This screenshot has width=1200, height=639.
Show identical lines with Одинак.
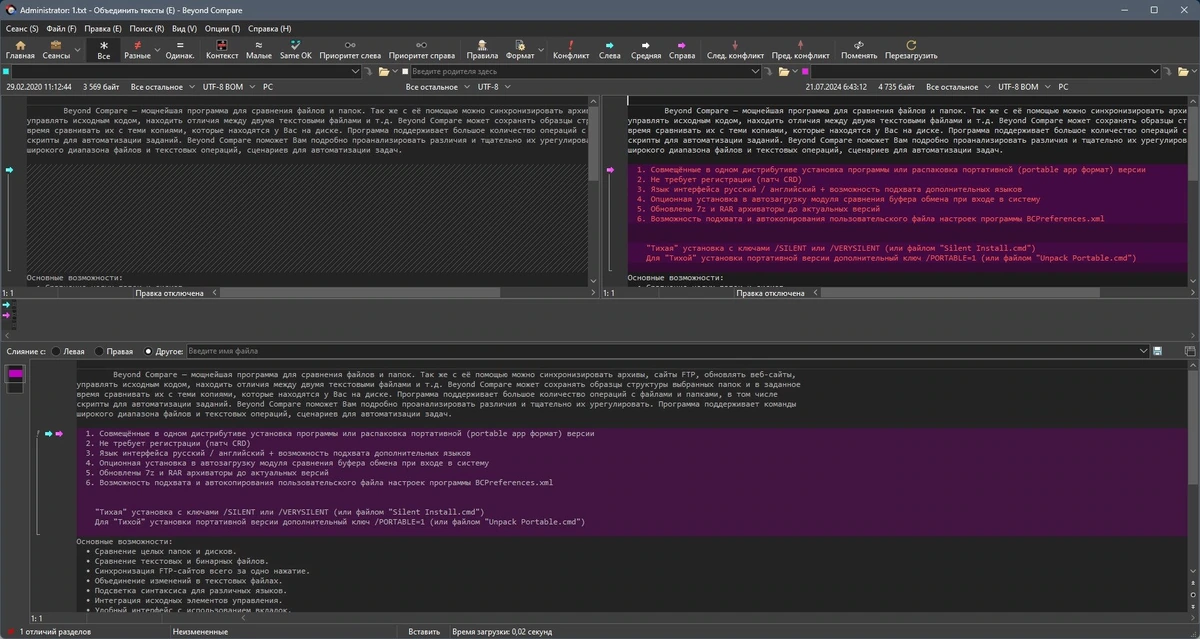(x=180, y=50)
